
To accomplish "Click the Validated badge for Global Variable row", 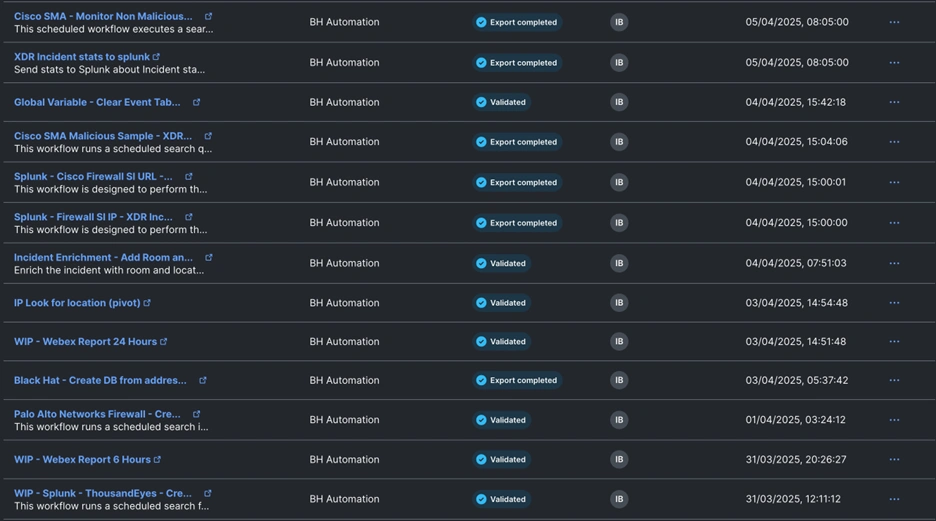I will coord(502,102).
